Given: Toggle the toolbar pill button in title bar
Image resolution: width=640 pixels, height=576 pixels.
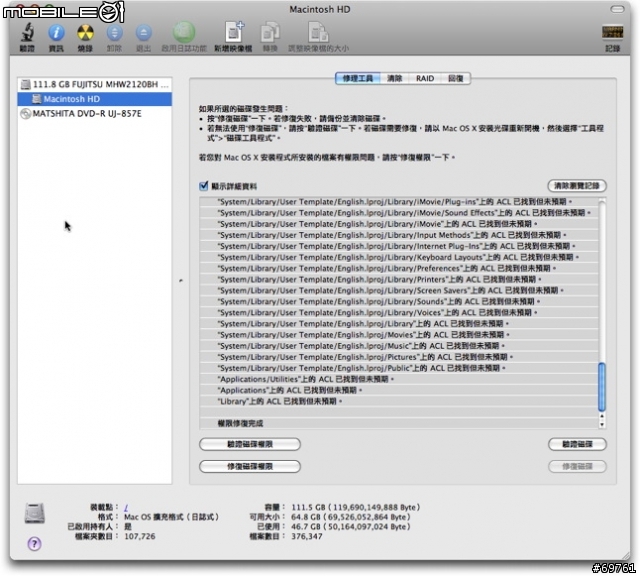Looking at the screenshot, I should tap(617, 9).
